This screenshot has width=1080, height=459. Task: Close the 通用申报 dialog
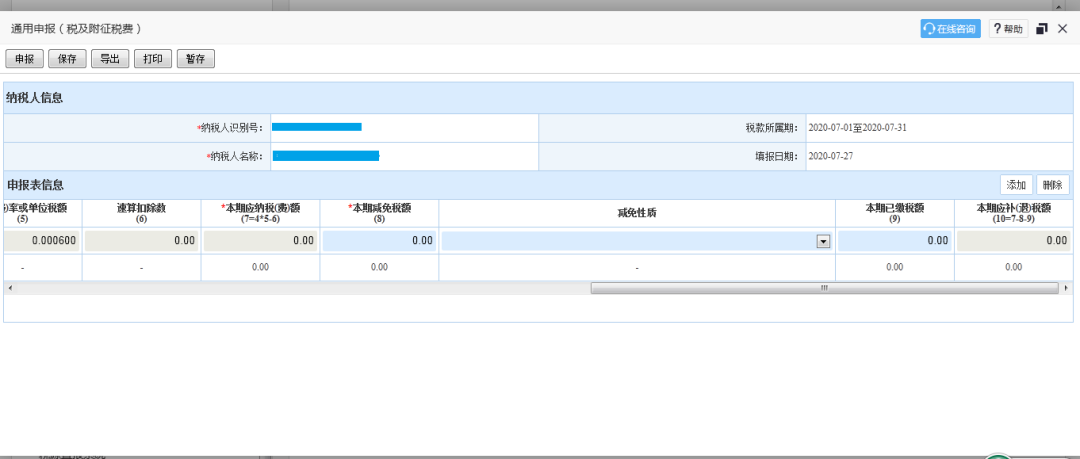click(1062, 29)
